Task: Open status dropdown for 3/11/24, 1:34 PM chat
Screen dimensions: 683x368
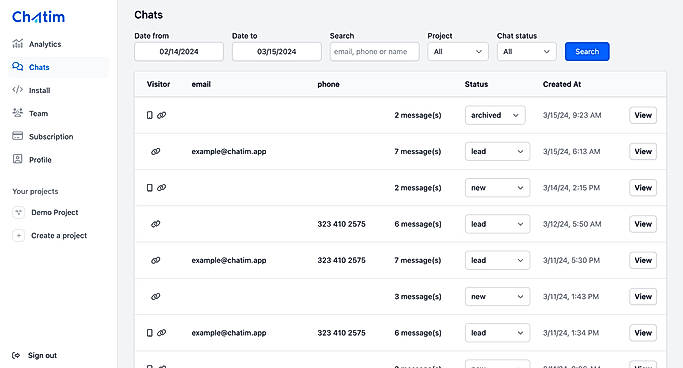Action: [497, 333]
